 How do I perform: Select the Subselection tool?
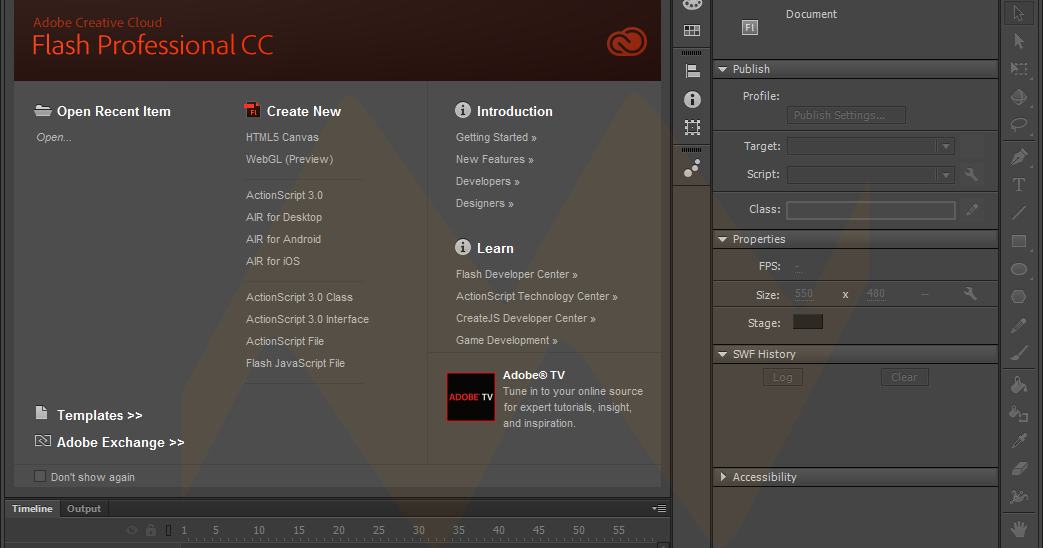pos(1018,41)
